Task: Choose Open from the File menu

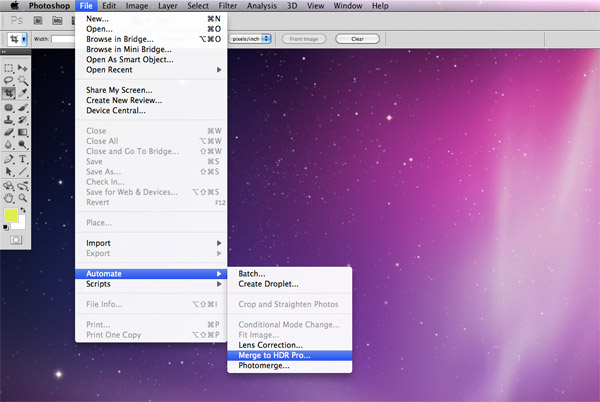Action: pyautogui.click(x=151, y=29)
